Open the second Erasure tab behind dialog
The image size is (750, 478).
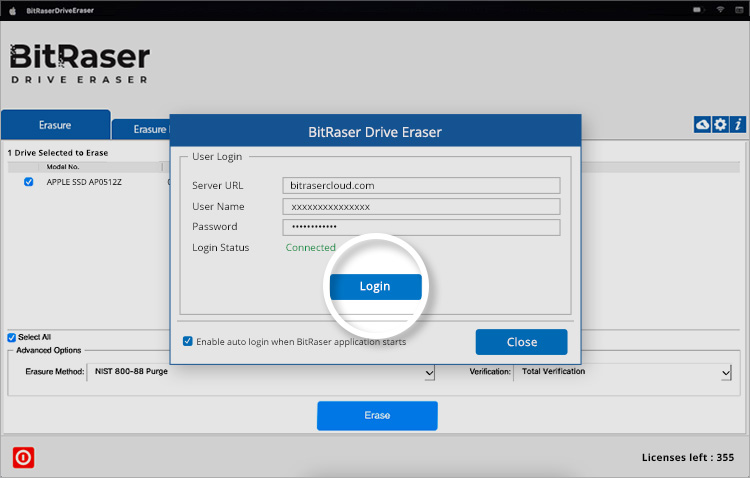pyautogui.click(x=141, y=129)
